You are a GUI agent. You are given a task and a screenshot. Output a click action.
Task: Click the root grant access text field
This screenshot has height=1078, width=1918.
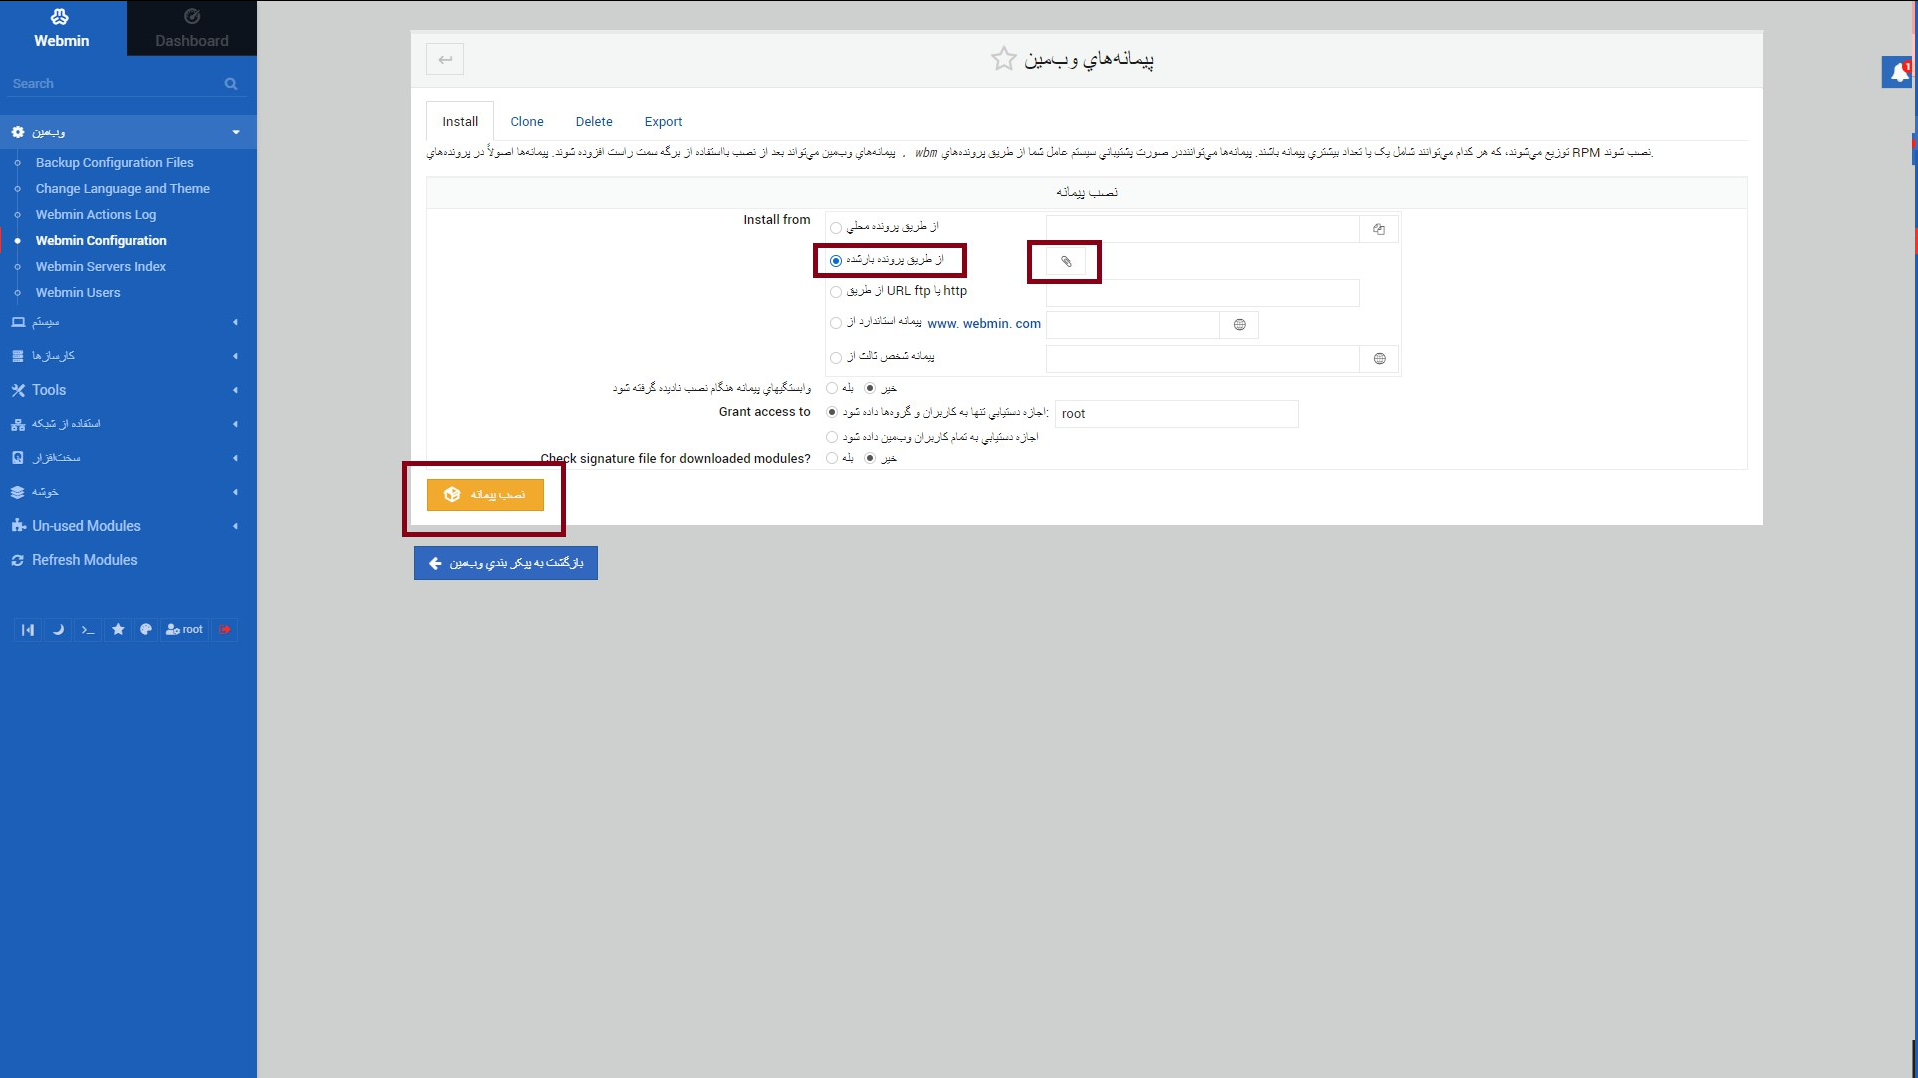1176,414
